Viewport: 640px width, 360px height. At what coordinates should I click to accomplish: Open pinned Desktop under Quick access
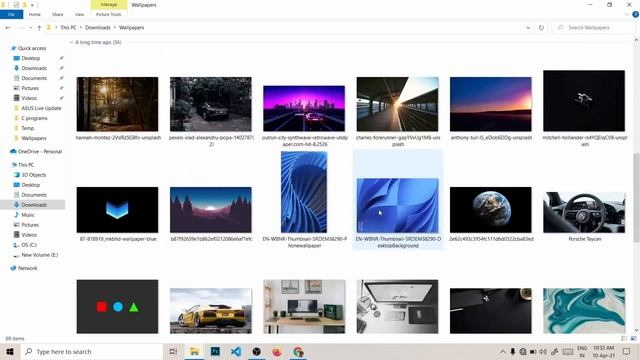[31, 58]
